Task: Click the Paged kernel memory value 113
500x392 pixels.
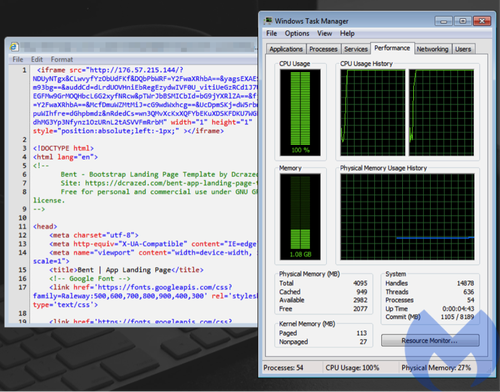Action: (x=362, y=333)
